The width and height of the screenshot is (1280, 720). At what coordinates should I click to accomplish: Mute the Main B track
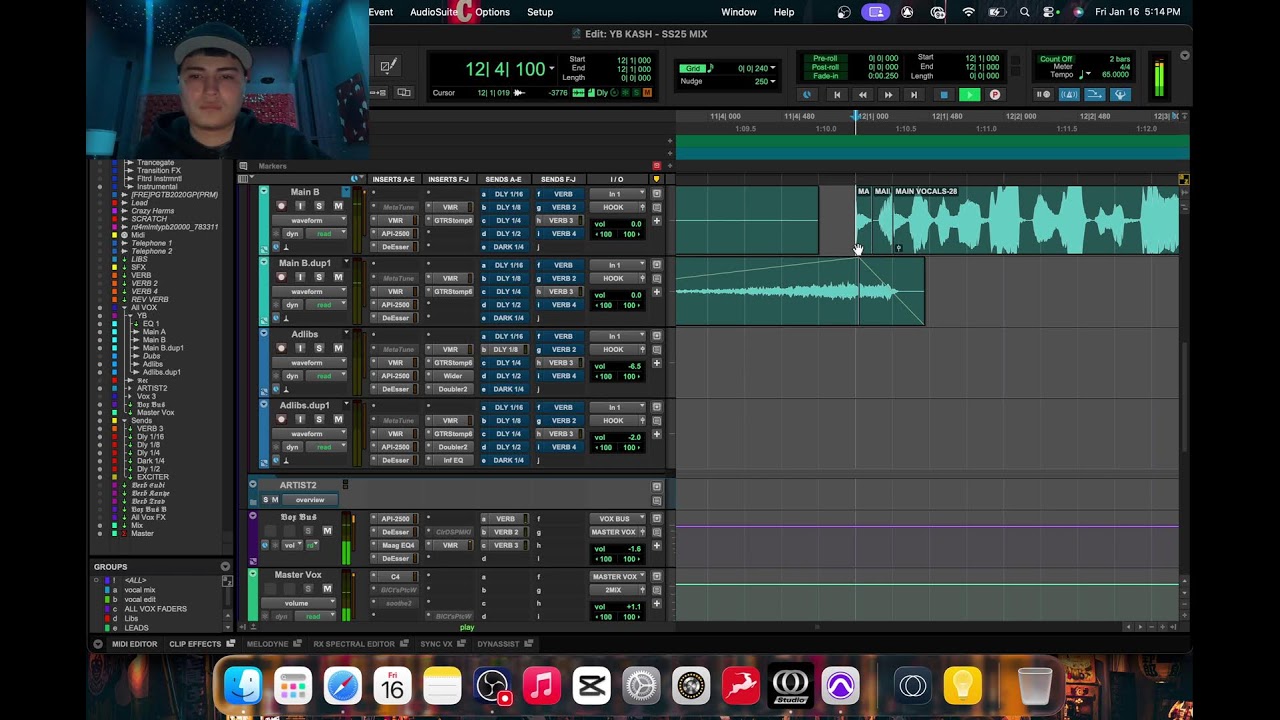point(338,206)
